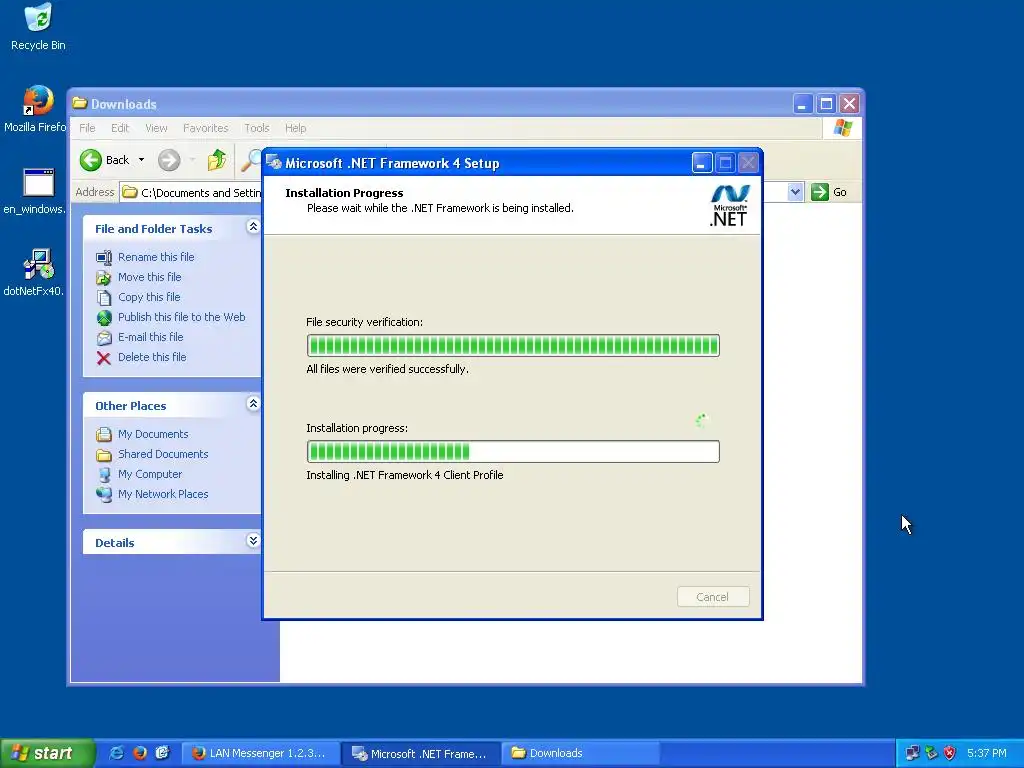Open the View menu in Downloads
The width and height of the screenshot is (1024, 768).
tap(156, 128)
